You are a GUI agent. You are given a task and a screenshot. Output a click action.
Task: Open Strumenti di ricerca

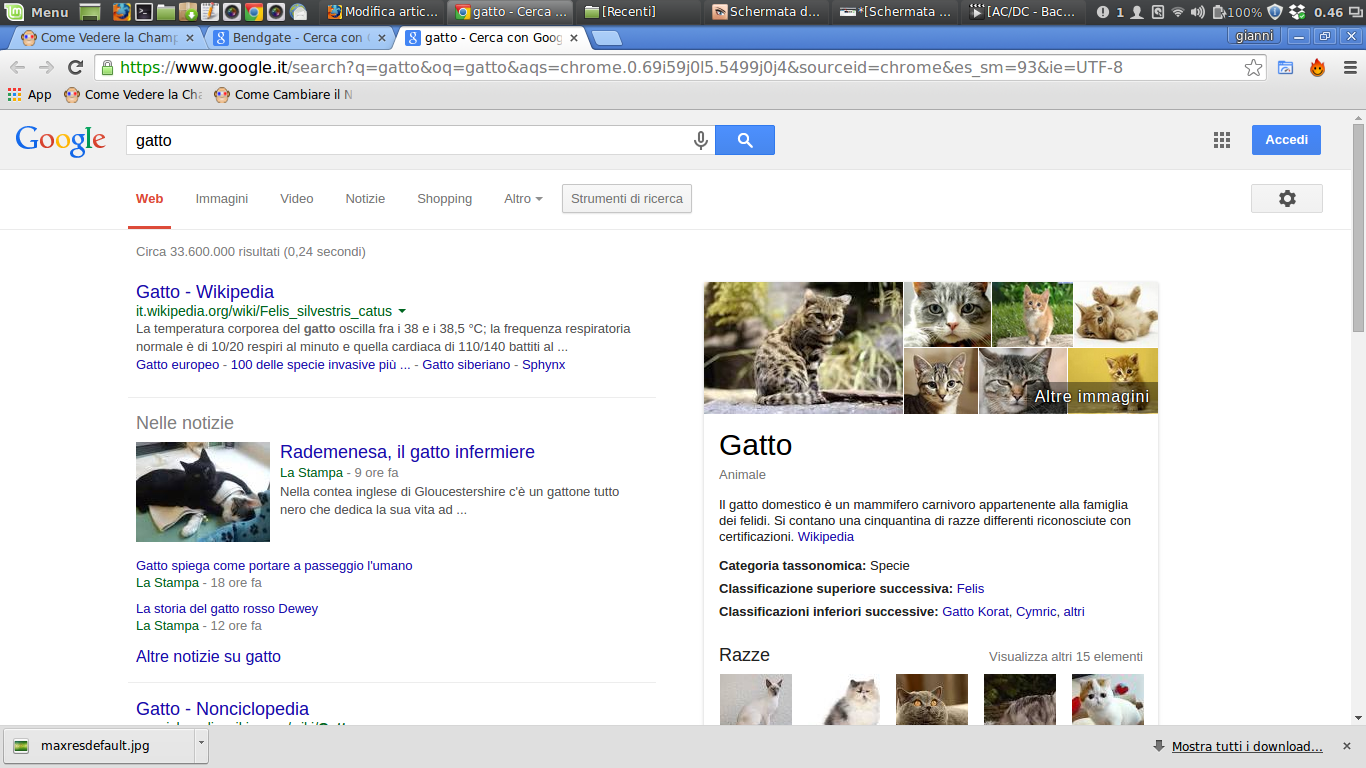tap(627, 198)
